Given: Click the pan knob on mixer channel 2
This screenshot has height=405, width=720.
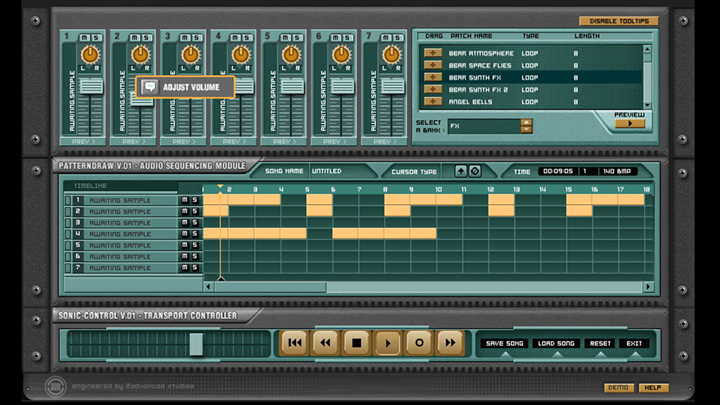Looking at the screenshot, I should point(141,55).
